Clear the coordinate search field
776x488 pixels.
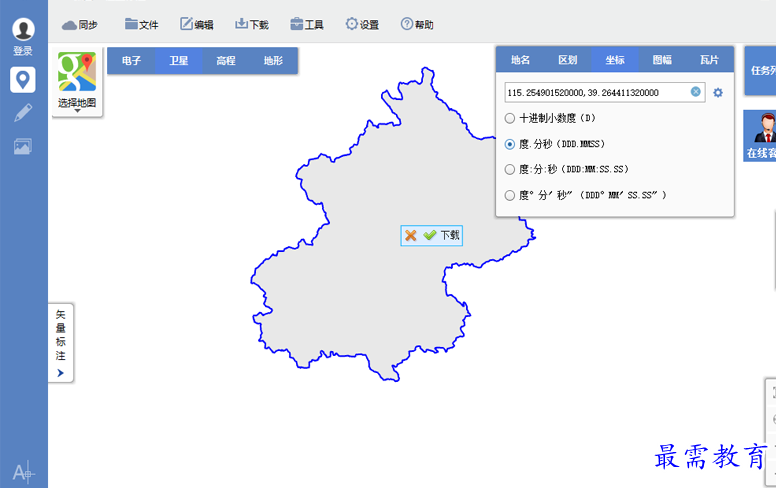(x=695, y=92)
